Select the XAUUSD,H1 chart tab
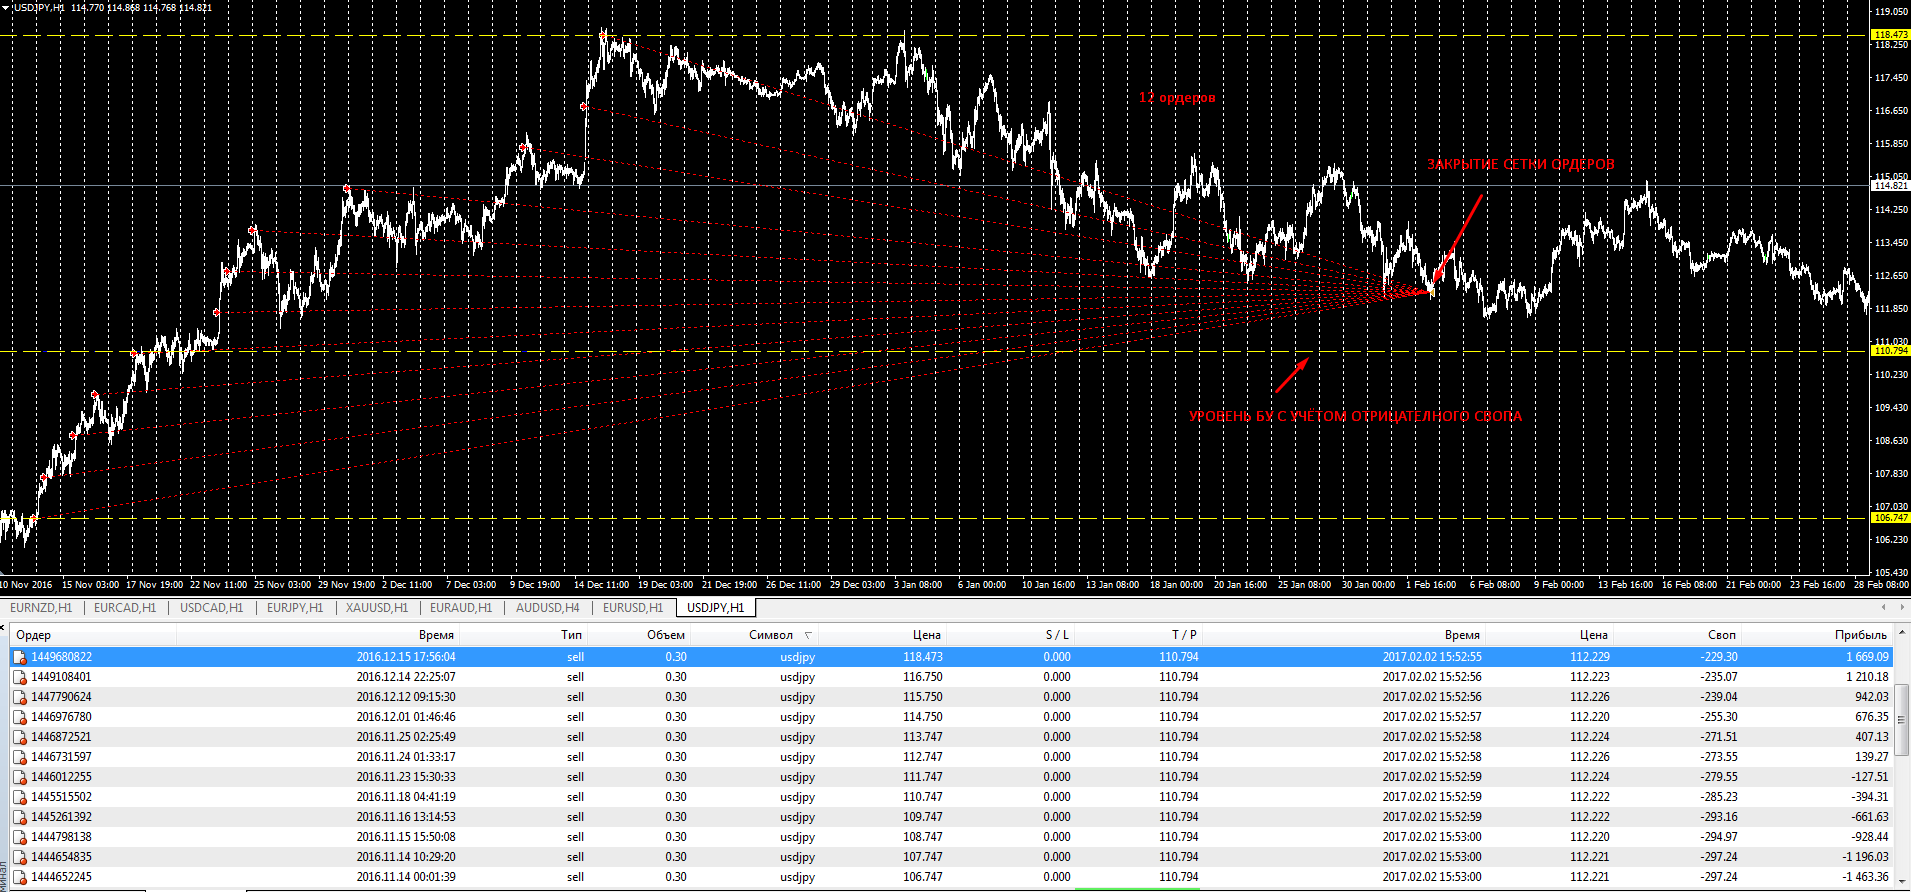 [x=377, y=607]
